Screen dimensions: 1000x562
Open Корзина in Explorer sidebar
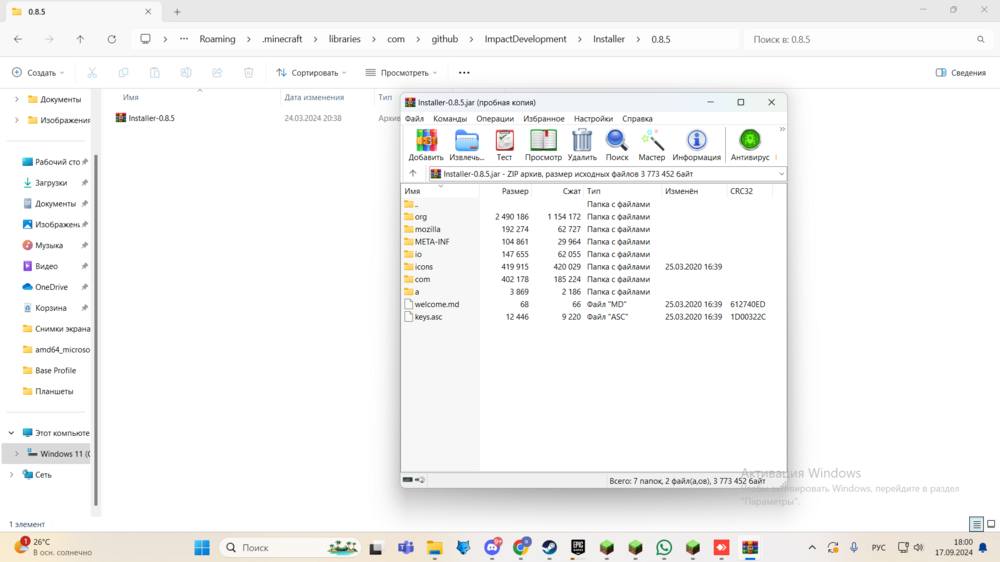coord(51,307)
